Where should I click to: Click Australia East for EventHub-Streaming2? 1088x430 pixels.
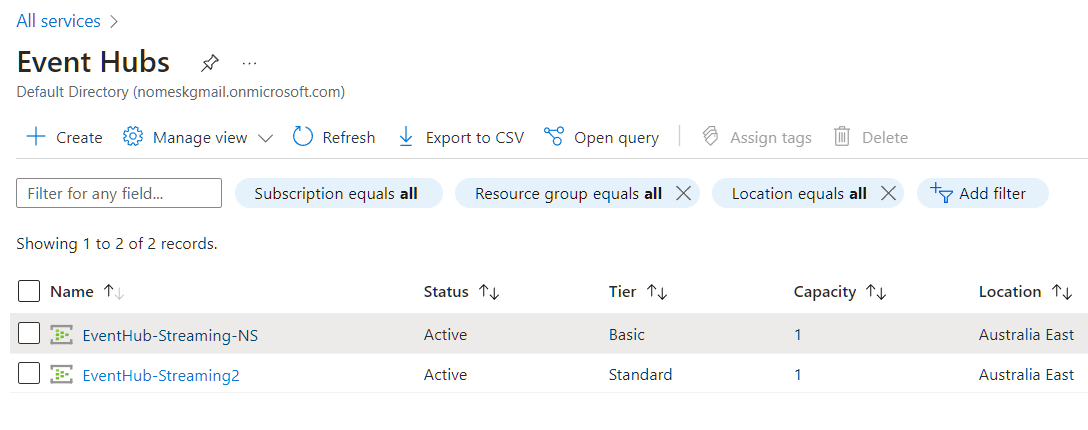click(1026, 375)
